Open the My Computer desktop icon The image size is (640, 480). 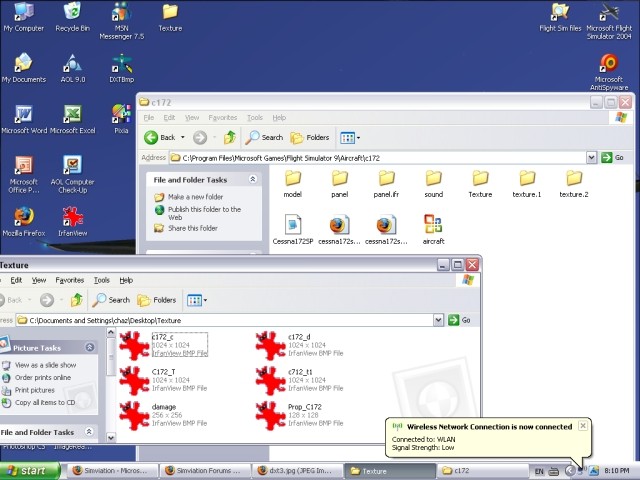pos(24,17)
